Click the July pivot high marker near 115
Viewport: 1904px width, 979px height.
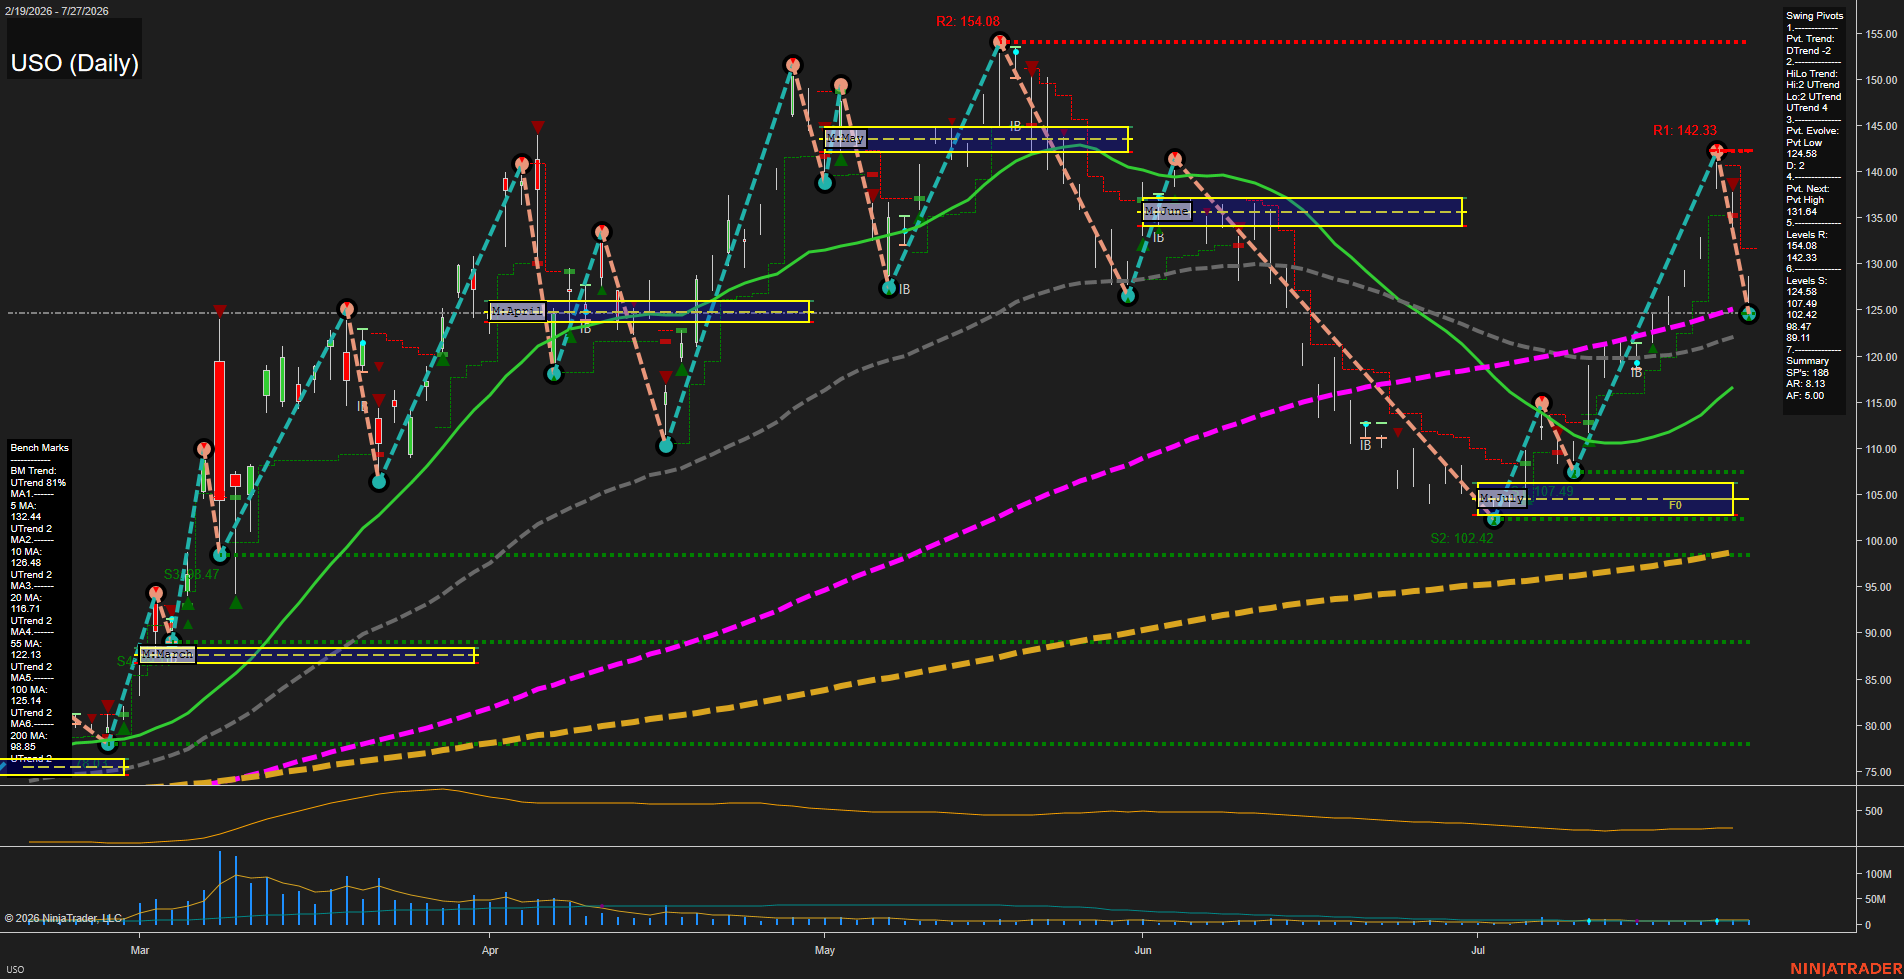tap(1542, 402)
